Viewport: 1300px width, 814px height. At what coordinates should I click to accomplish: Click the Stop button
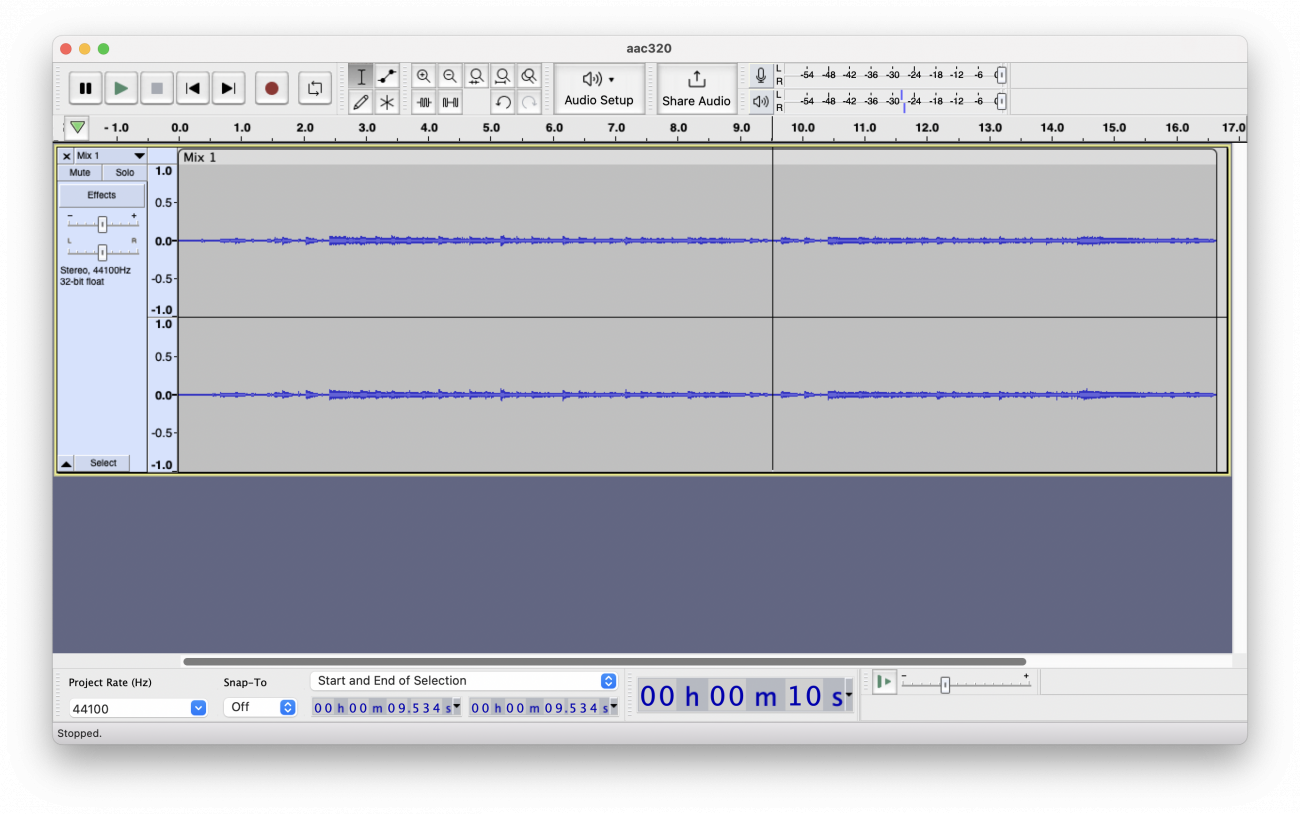point(157,88)
